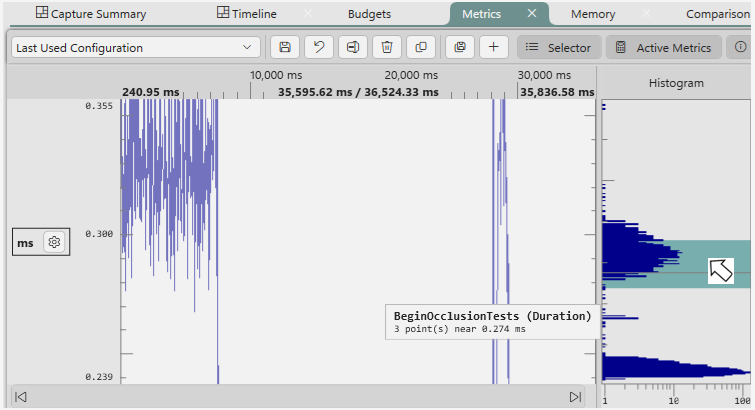This screenshot has height=410, width=755.
Task: Click the 10,000 ms ruler mark
Action: pyautogui.click(x=276, y=75)
